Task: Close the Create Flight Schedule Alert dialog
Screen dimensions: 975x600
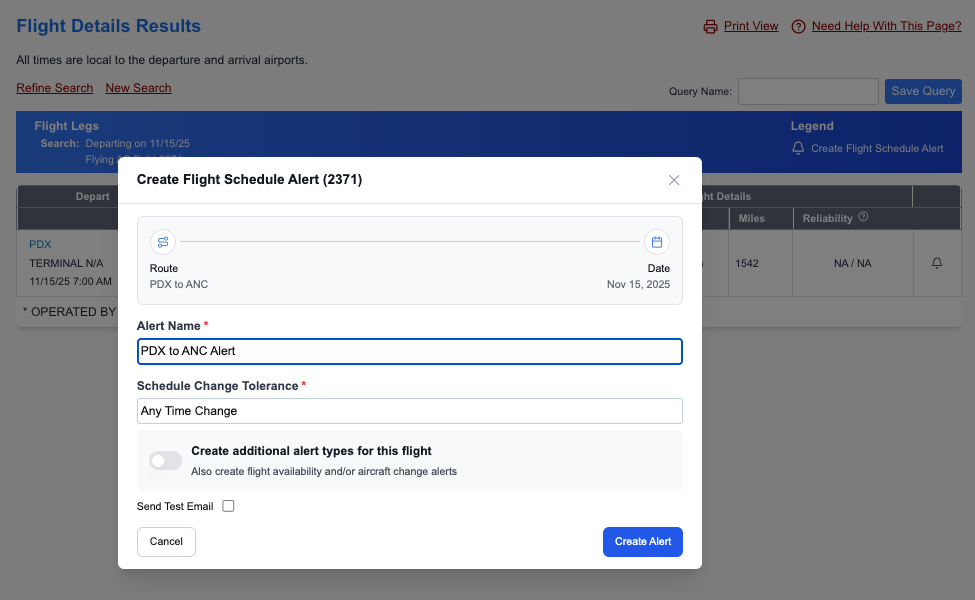Action: pos(674,180)
